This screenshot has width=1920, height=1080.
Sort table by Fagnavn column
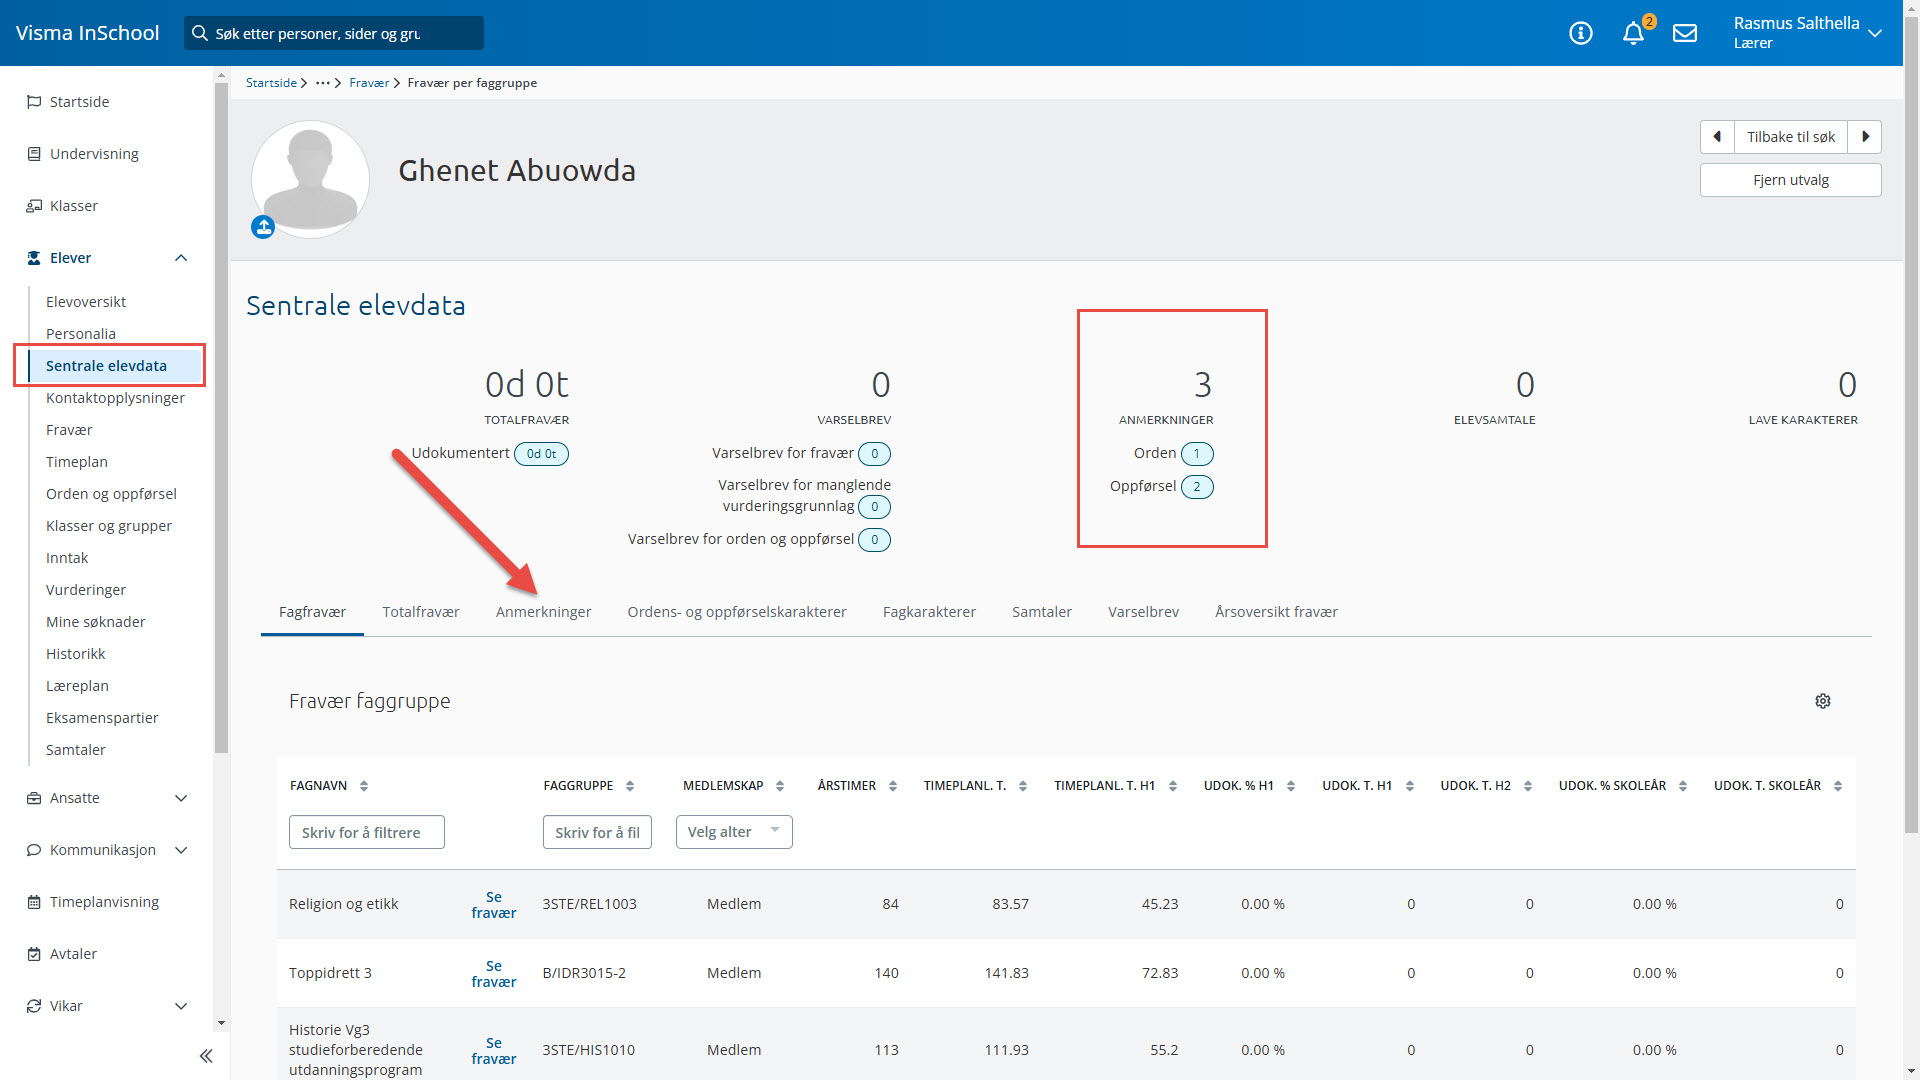tap(364, 786)
